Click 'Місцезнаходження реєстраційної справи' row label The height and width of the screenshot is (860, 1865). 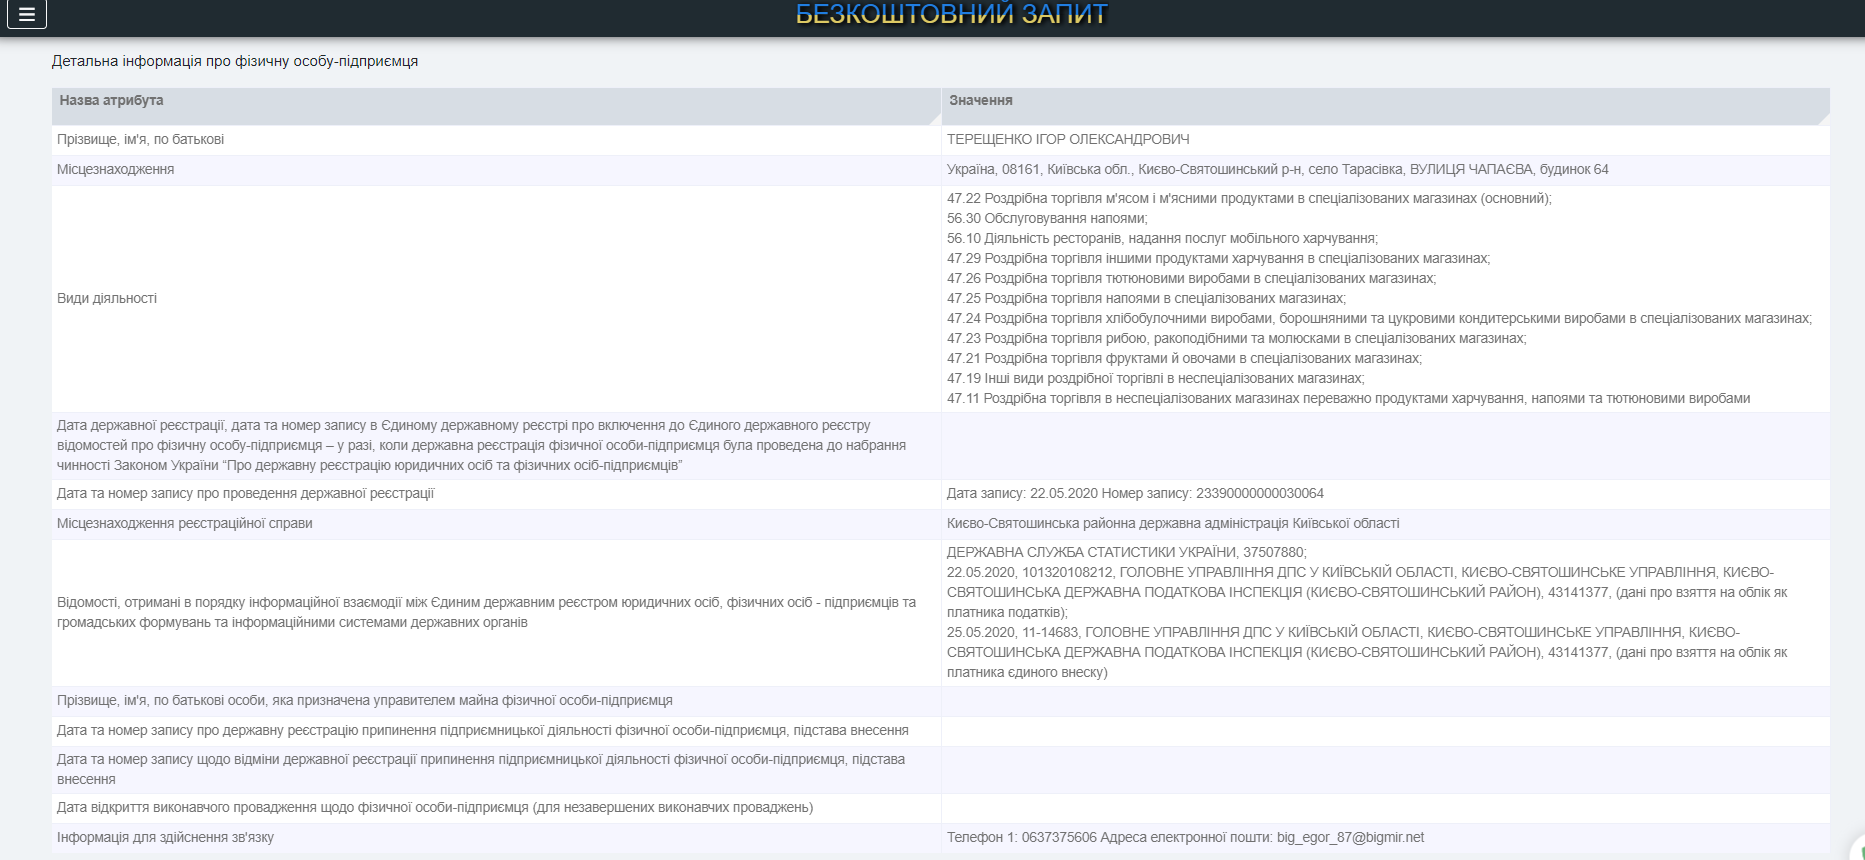click(x=184, y=524)
